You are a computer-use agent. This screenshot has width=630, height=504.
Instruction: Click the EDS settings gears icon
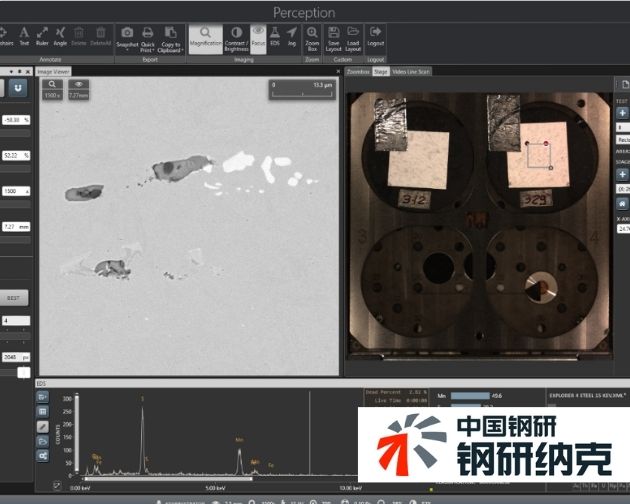(43, 456)
